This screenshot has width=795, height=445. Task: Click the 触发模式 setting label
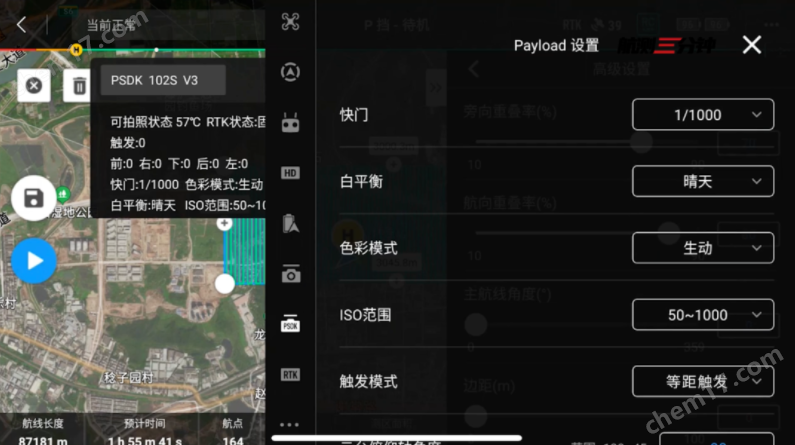click(x=369, y=381)
